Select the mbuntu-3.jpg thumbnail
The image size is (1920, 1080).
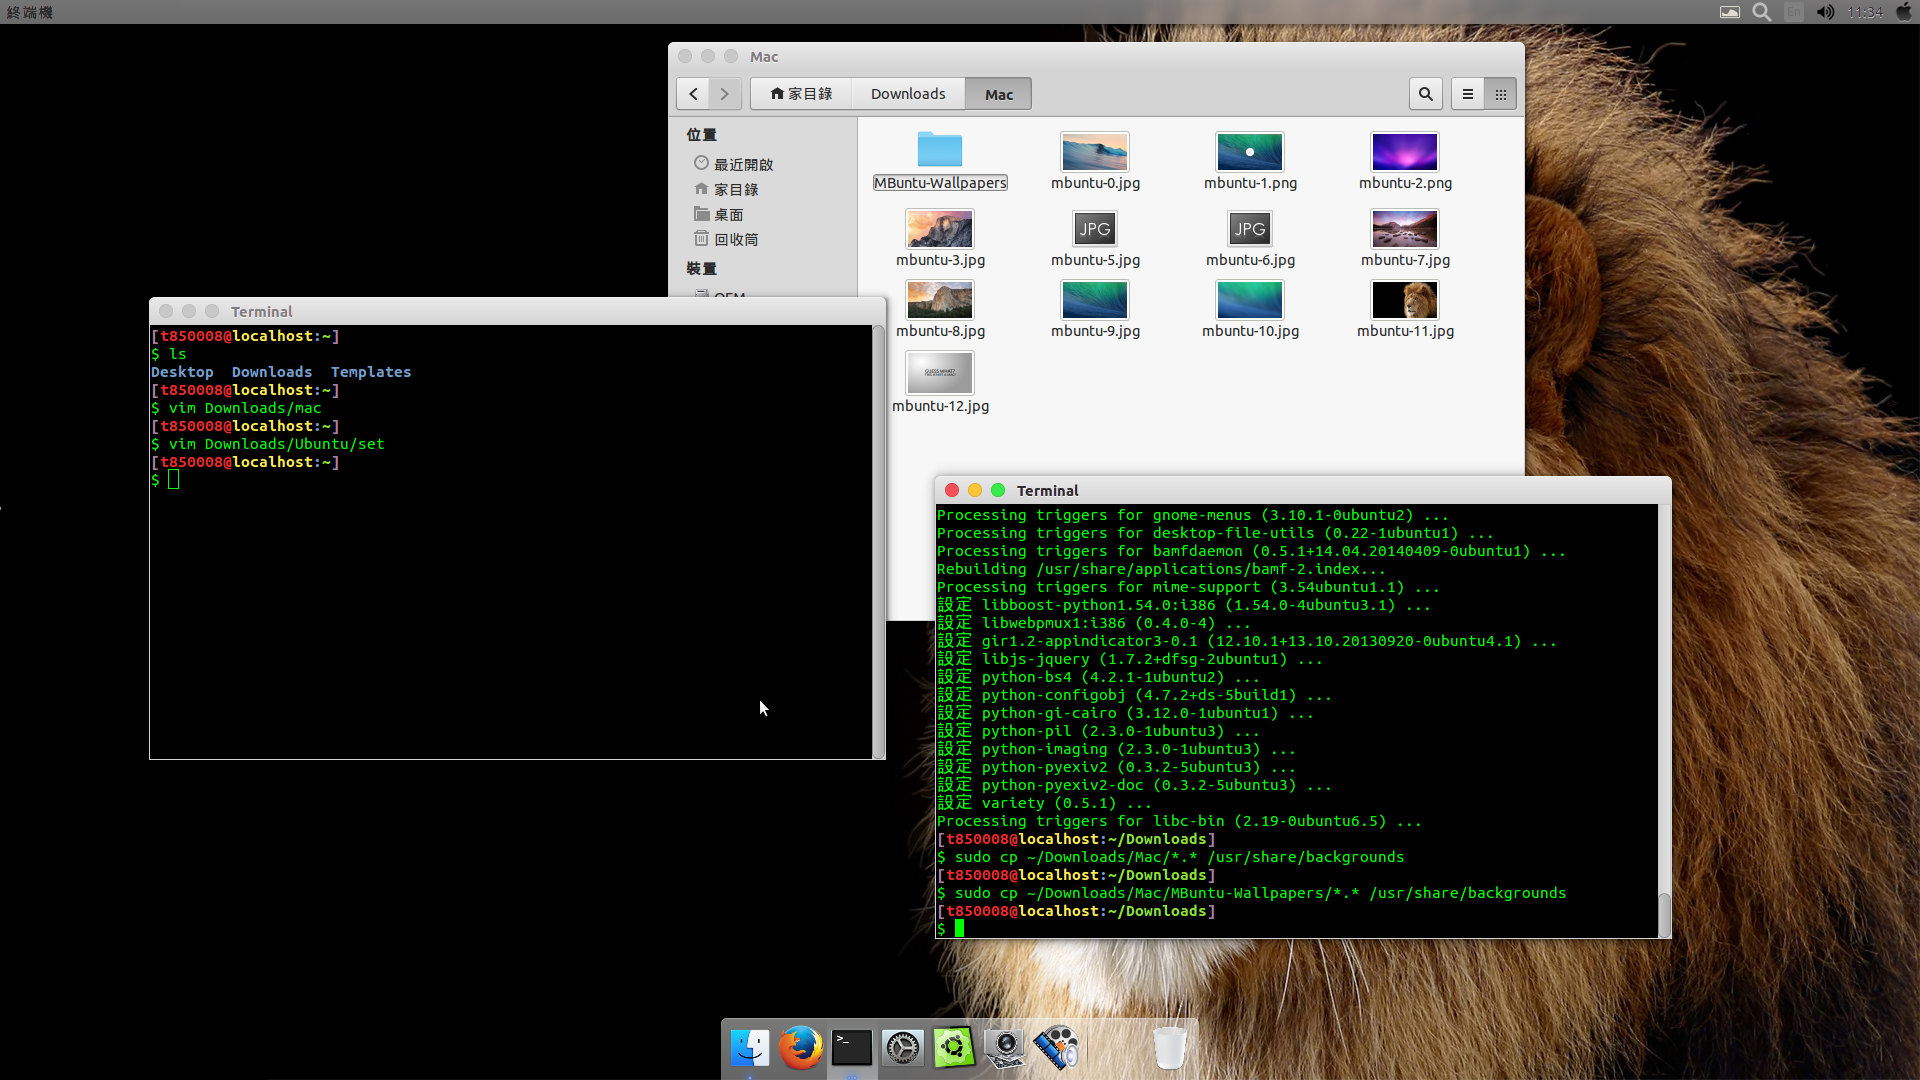pos(940,229)
